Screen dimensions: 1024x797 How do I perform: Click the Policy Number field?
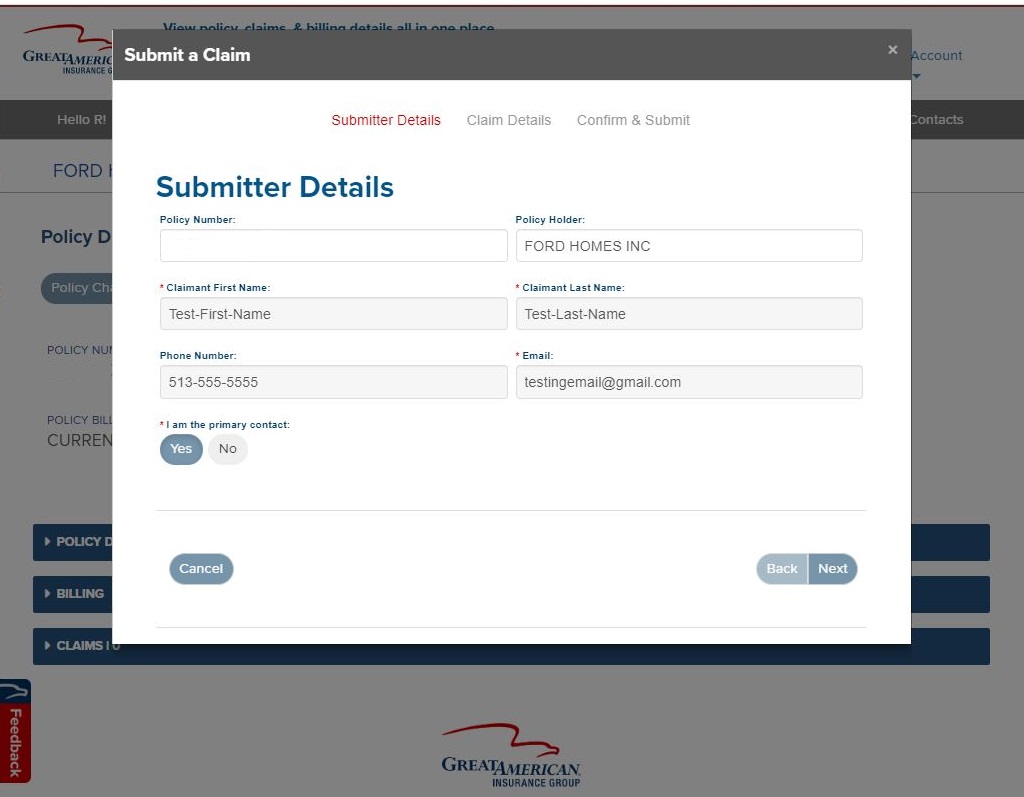pyautogui.click(x=333, y=246)
